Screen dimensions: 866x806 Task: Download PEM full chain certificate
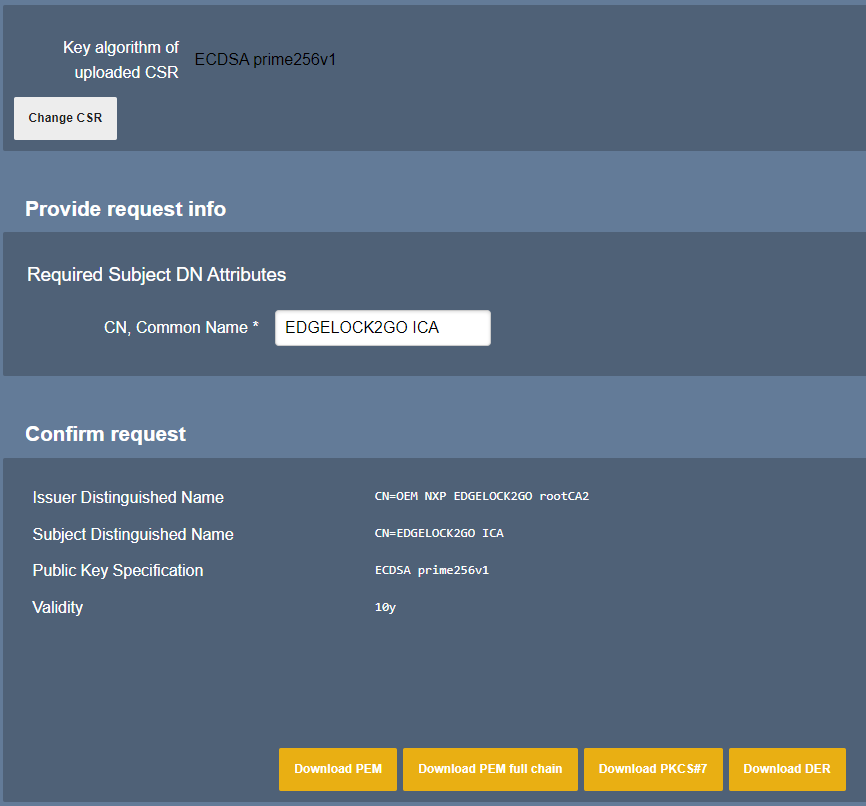tap(490, 769)
